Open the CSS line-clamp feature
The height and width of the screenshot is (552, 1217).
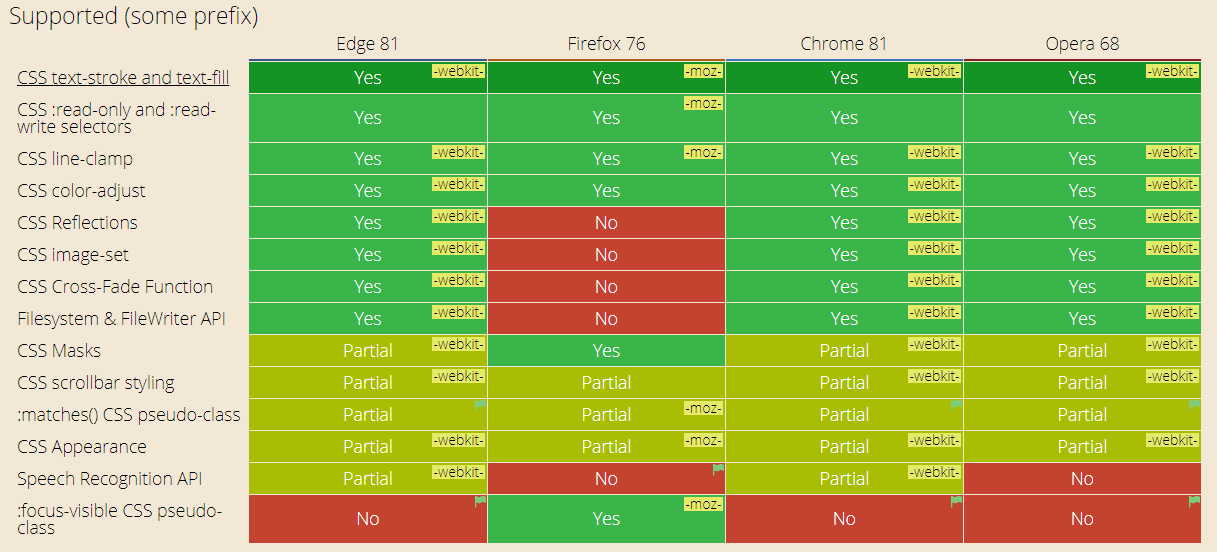75,159
